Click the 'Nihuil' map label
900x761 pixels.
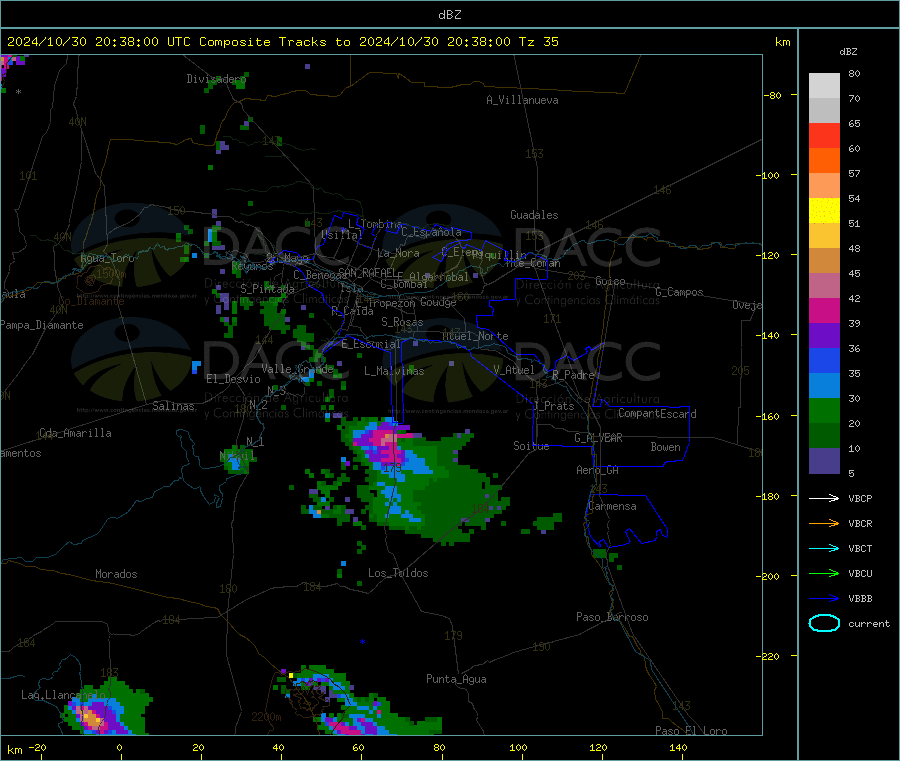[238, 456]
